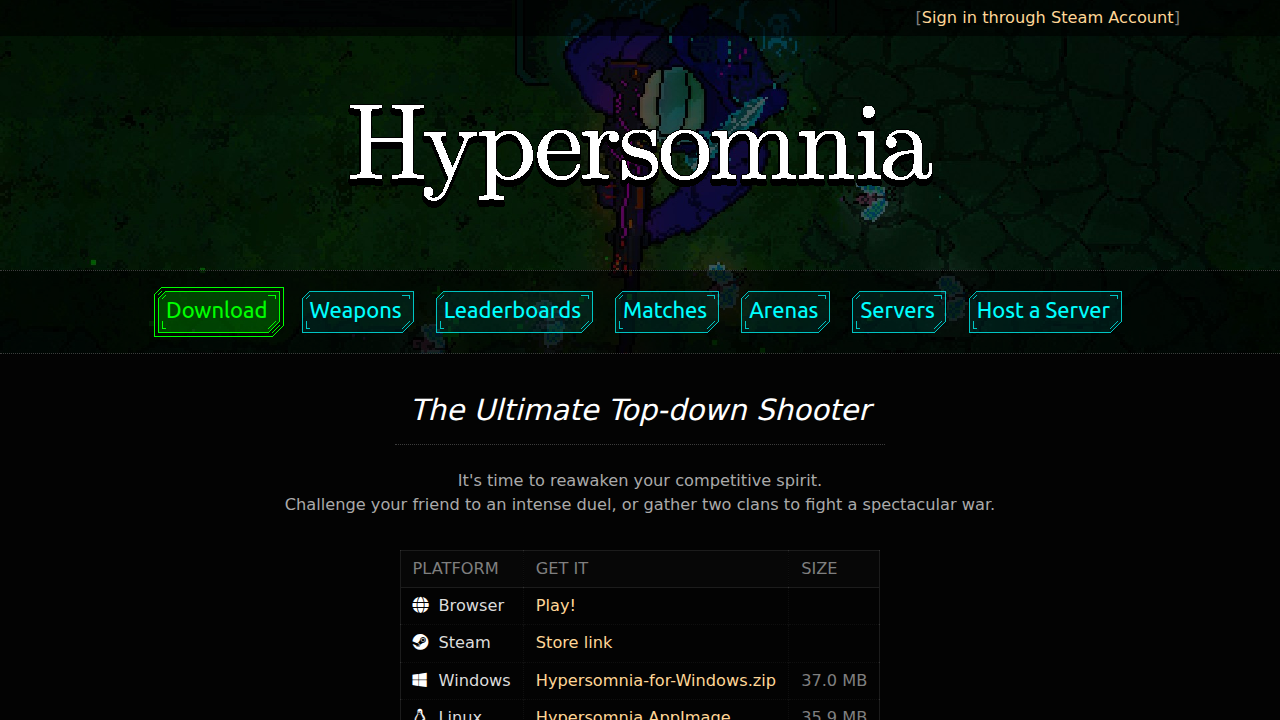
Task: Click the Play! browser link
Action: point(555,605)
